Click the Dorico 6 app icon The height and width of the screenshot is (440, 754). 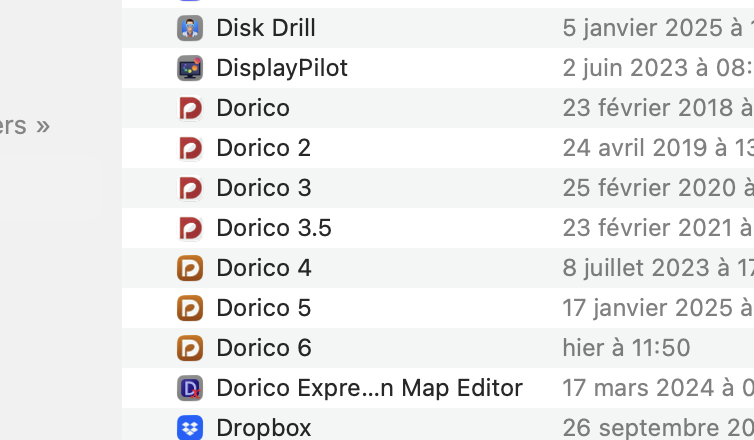pos(190,348)
